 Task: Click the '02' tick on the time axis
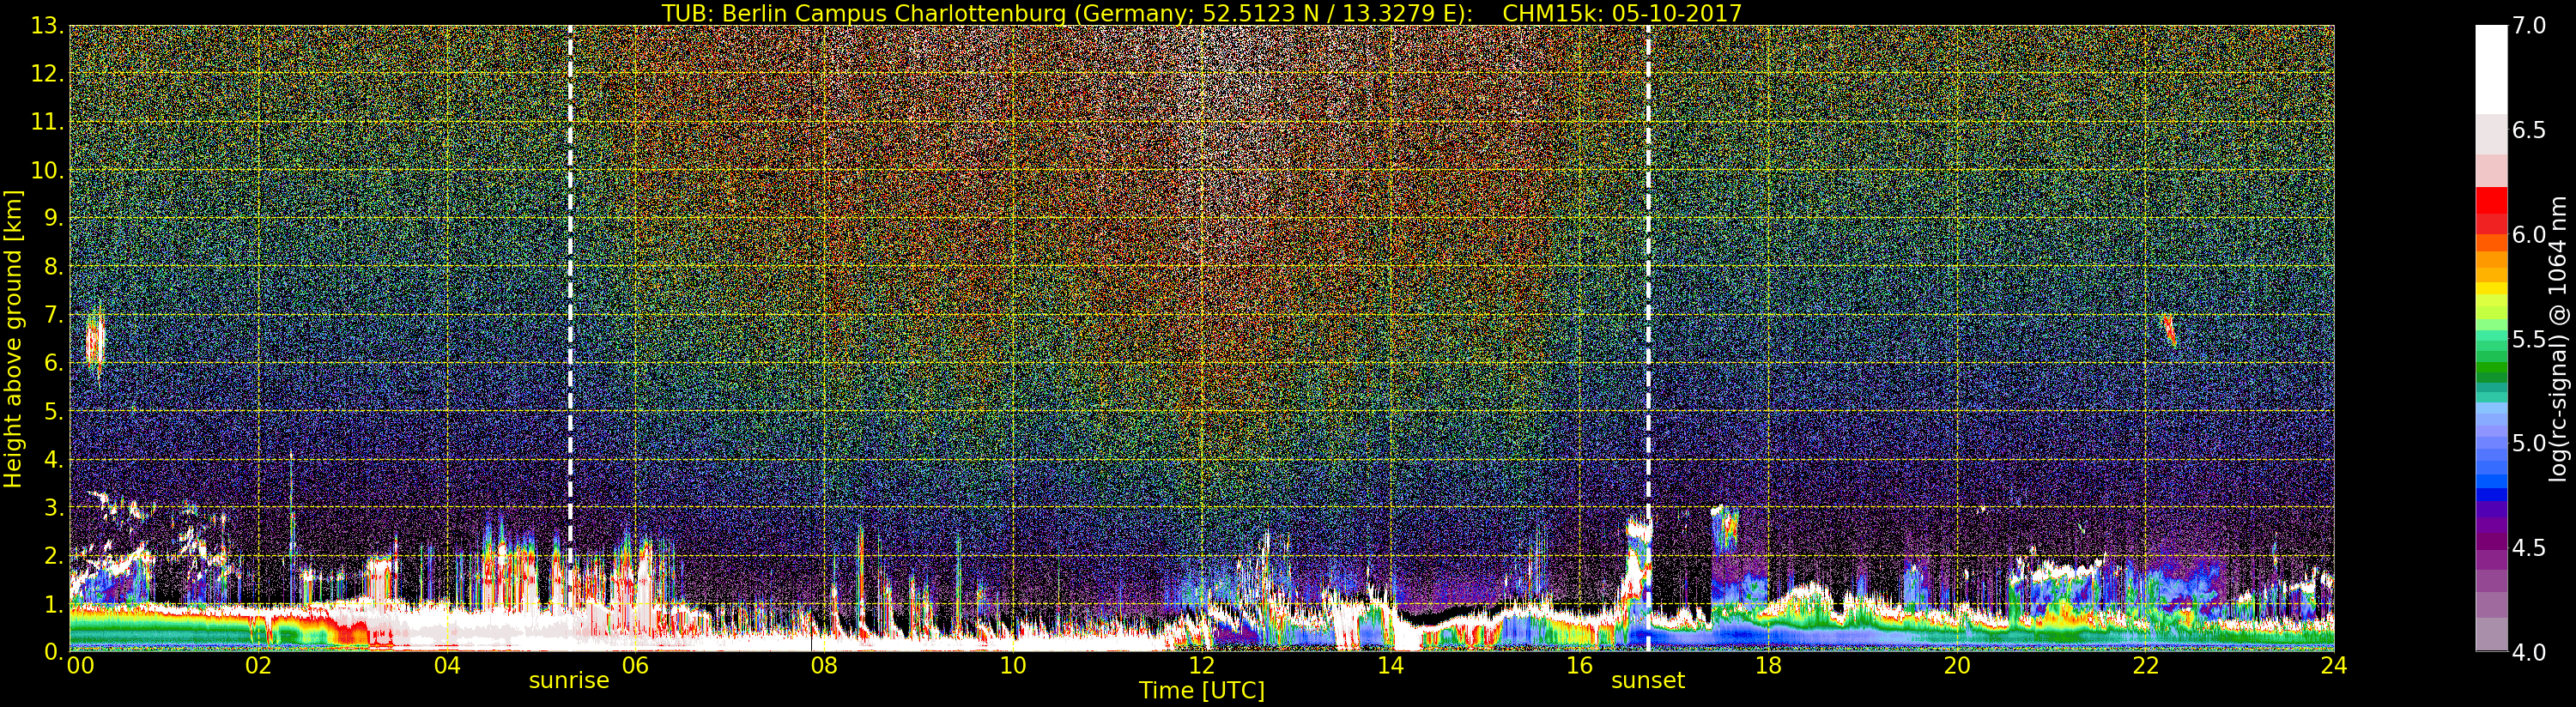pos(259,666)
